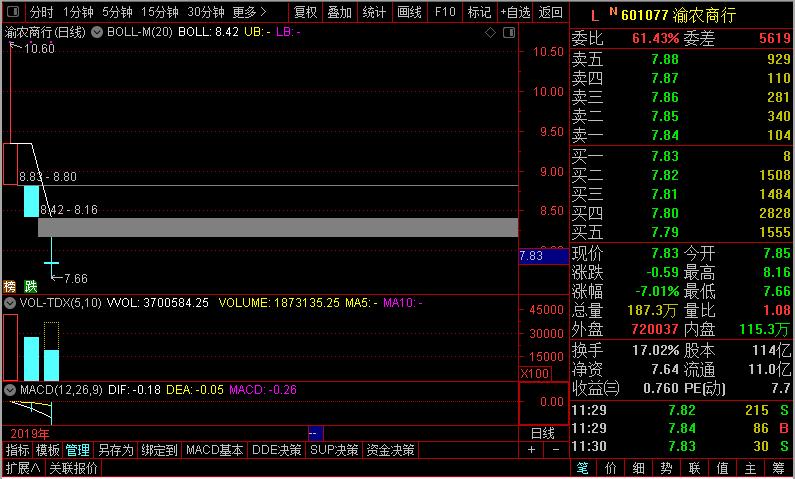Open BOLL-M indicator dropdown arrow
The width and height of the screenshot is (795, 479).
tap(97, 33)
